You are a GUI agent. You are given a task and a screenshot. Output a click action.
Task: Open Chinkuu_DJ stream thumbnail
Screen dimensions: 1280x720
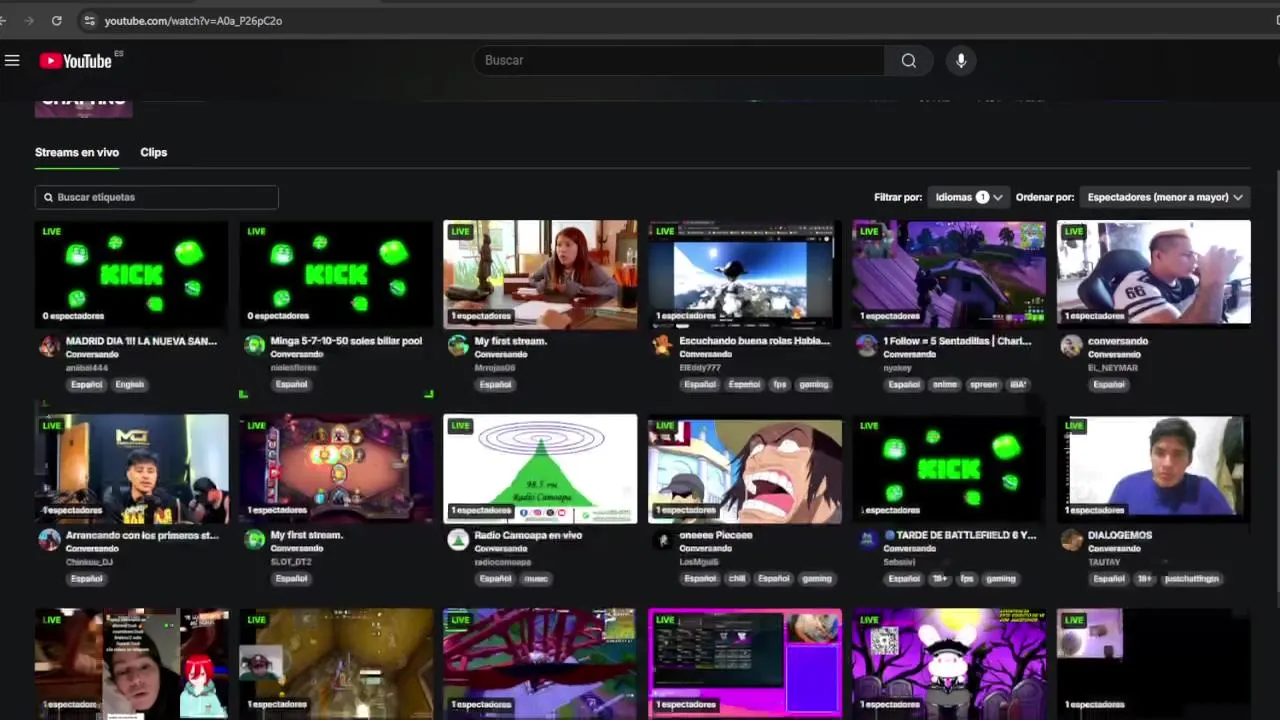pos(132,468)
